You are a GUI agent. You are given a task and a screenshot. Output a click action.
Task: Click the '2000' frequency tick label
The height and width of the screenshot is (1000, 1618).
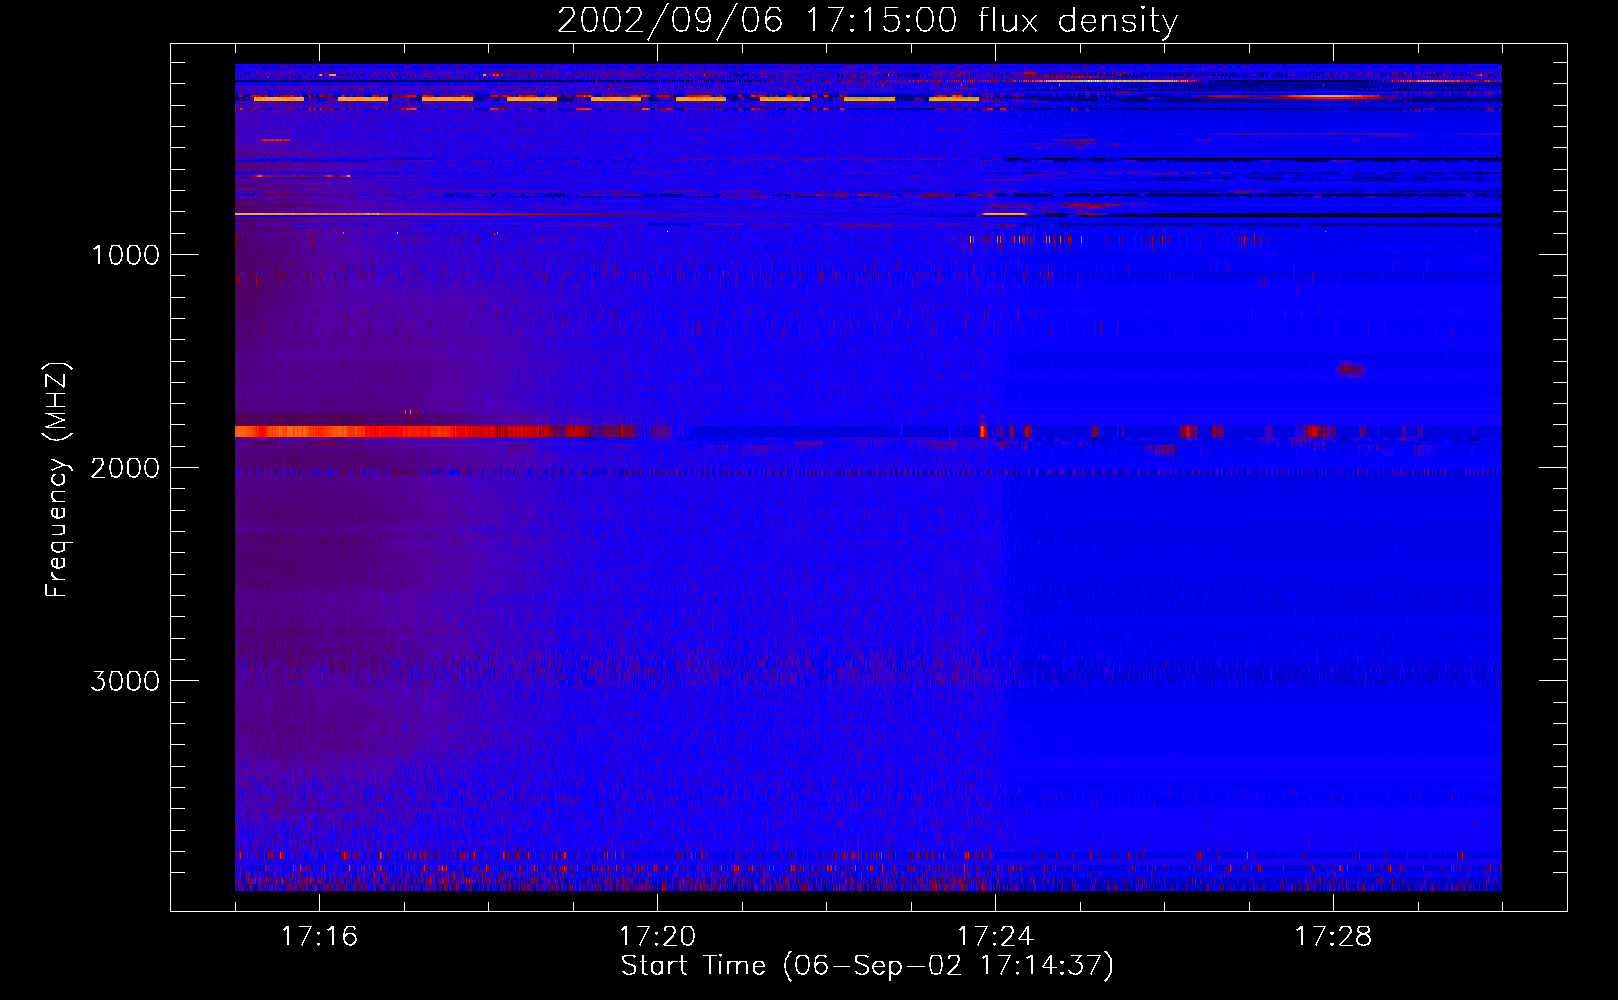(x=125, y=468)
